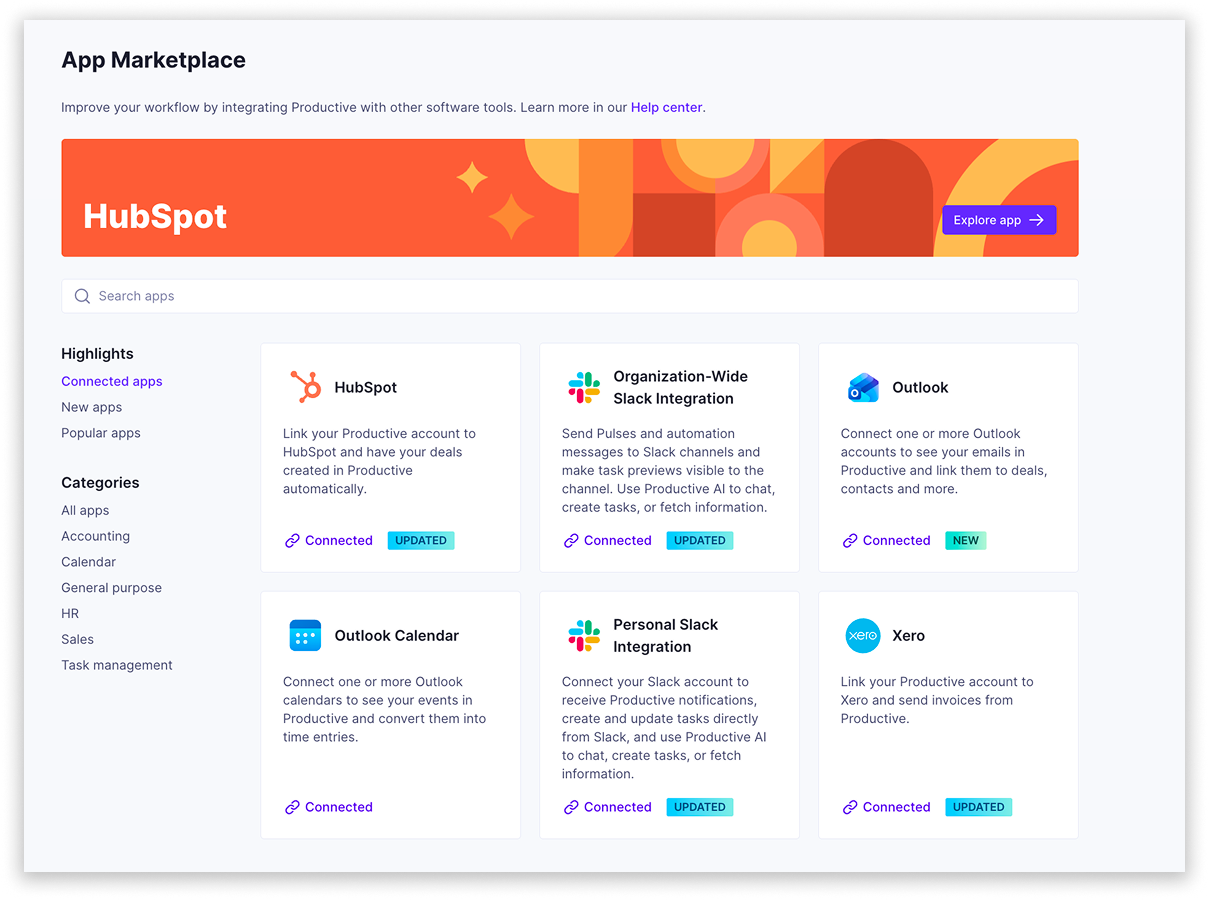Open the Help center link

tap(666, 107)
